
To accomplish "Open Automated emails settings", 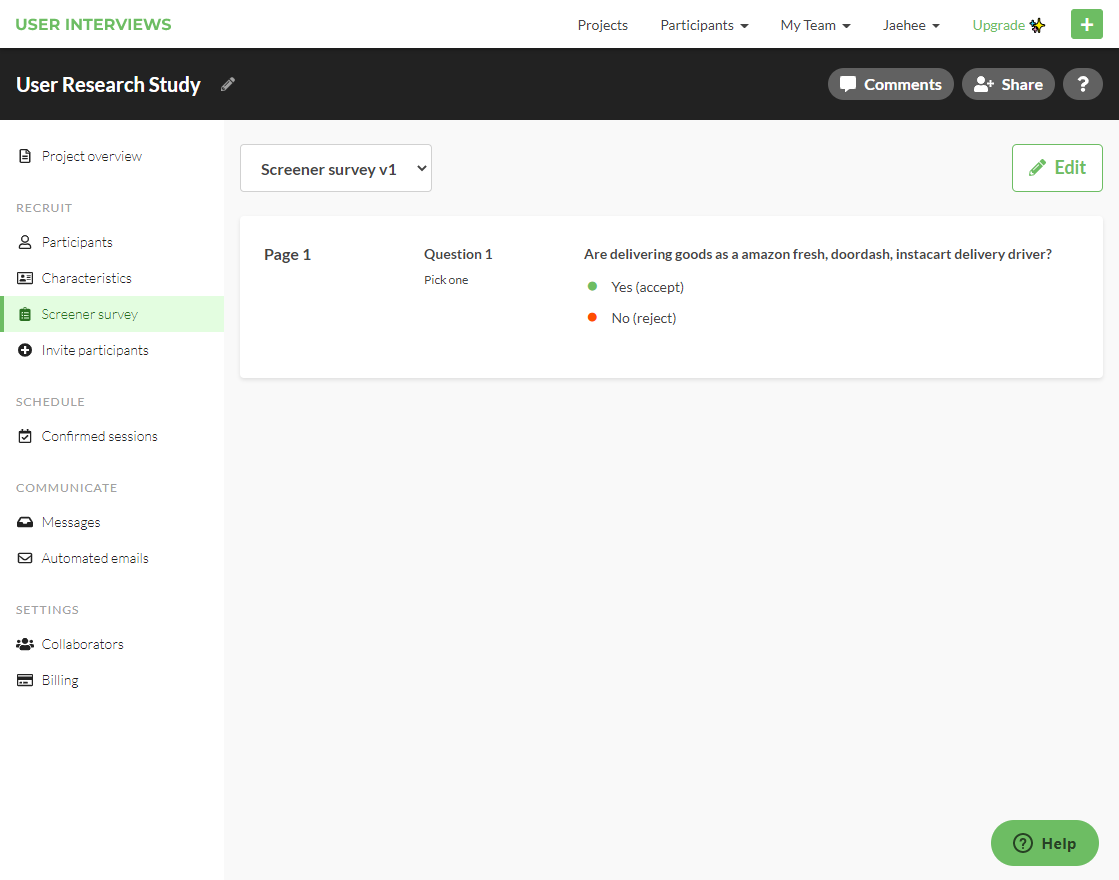I will (112, 558).
